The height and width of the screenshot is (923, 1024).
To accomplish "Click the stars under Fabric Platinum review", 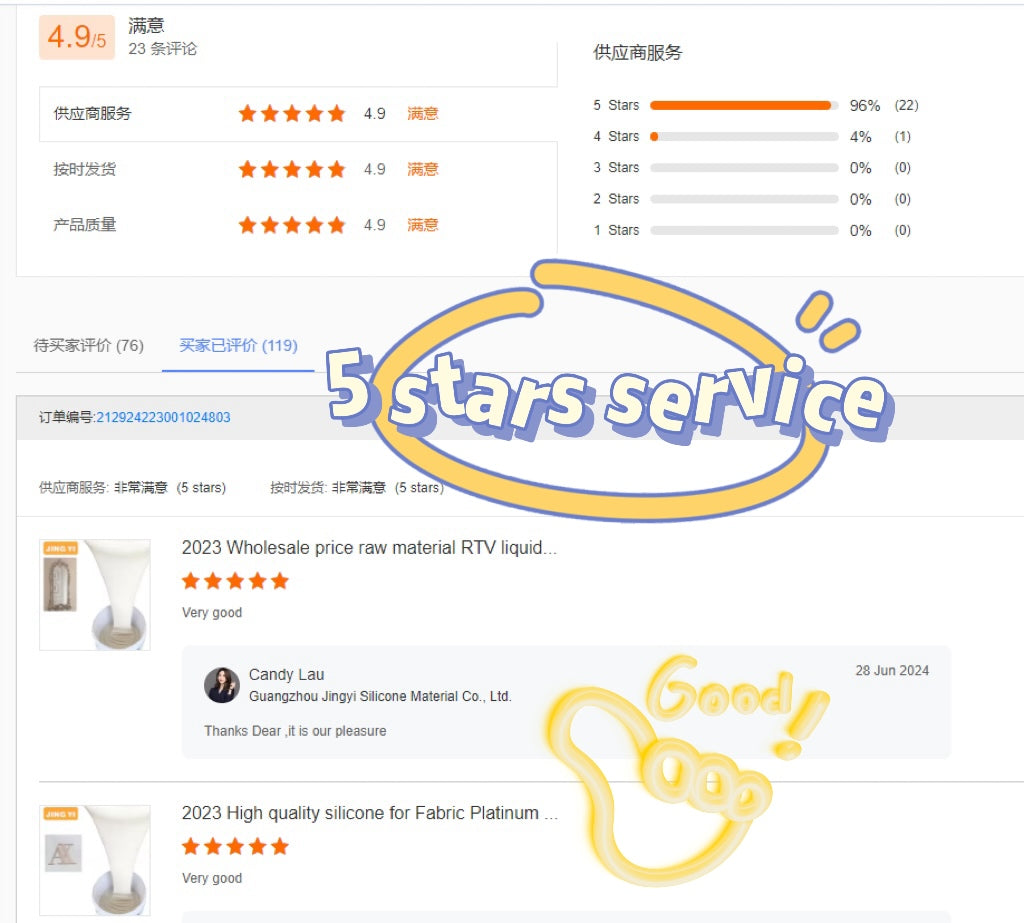I will pos(235,847).
